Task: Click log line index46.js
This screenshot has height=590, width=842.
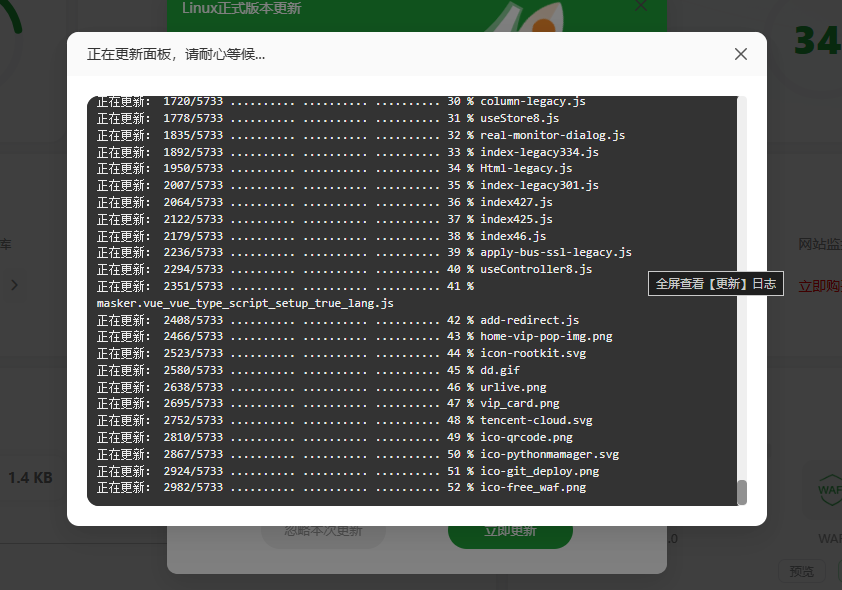Action: pos(321,236)
